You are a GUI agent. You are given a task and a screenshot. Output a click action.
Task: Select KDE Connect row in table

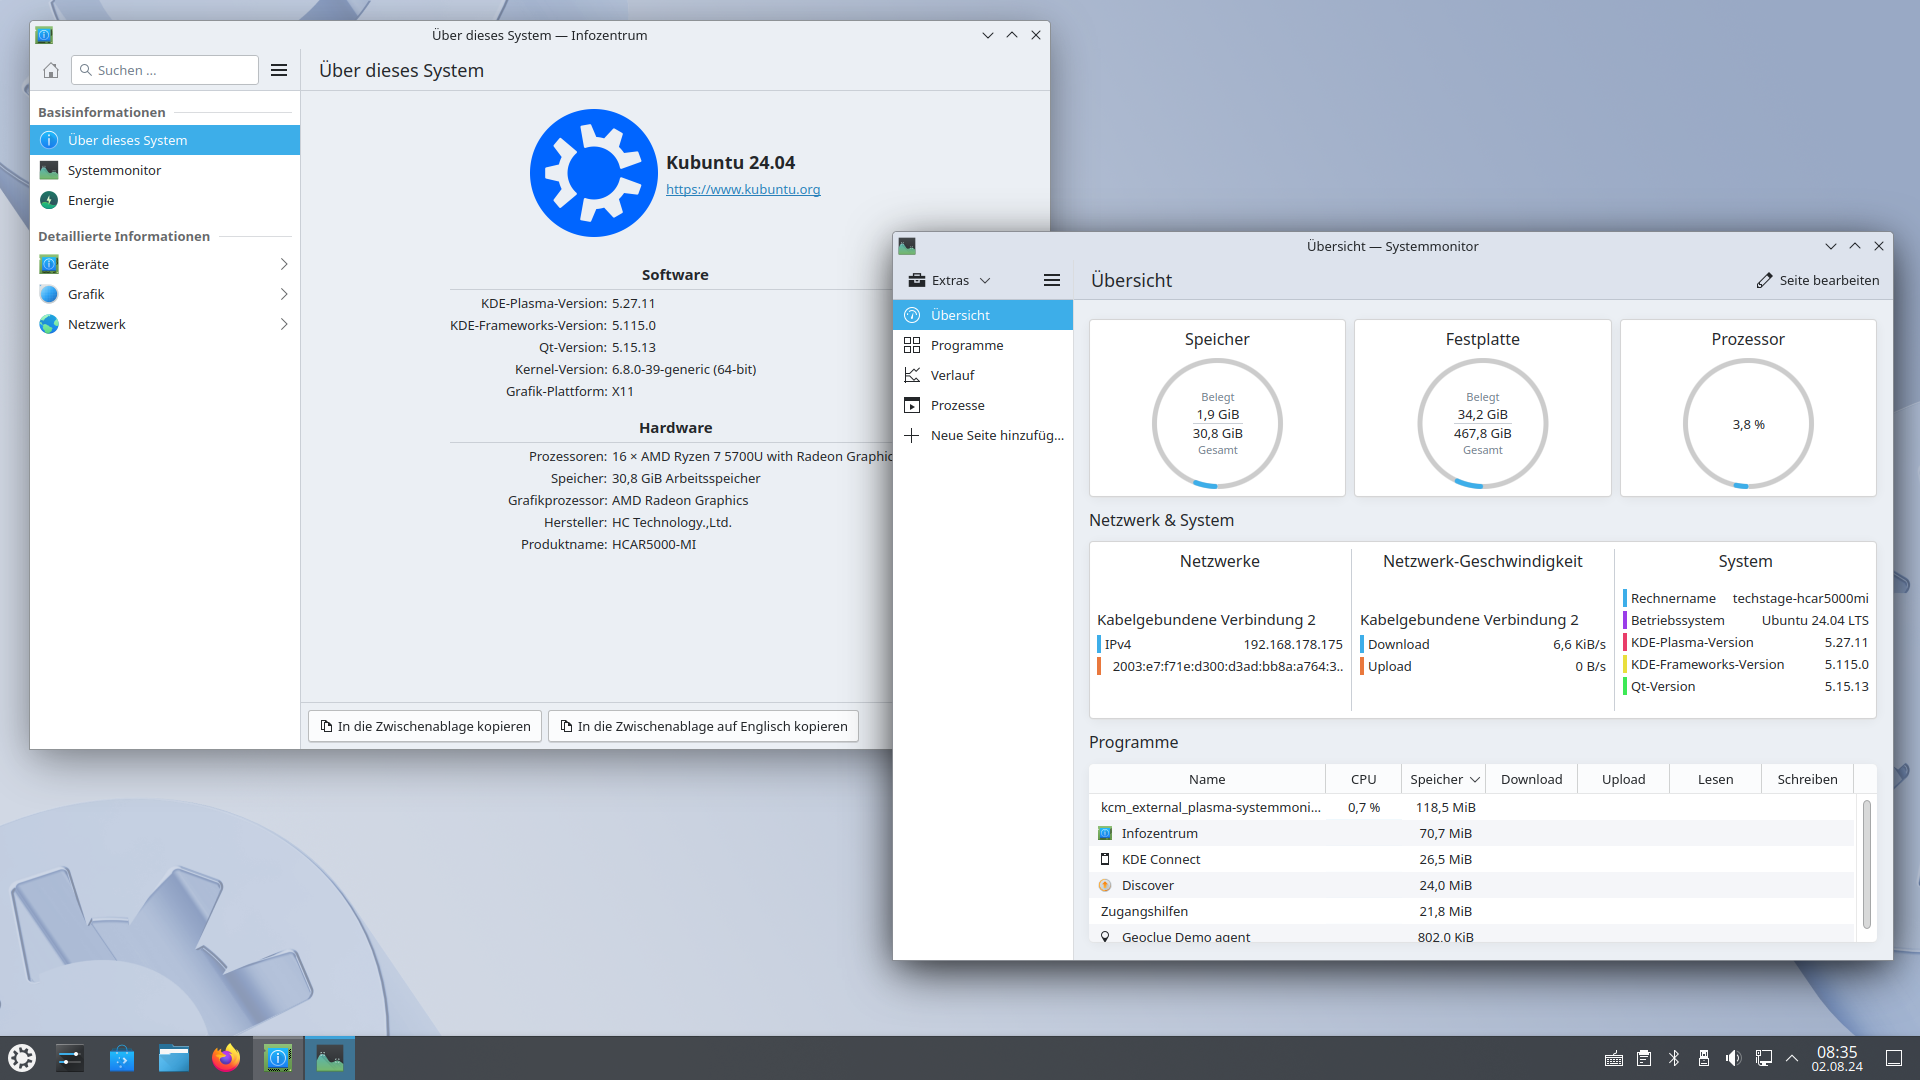(1472, 859)
